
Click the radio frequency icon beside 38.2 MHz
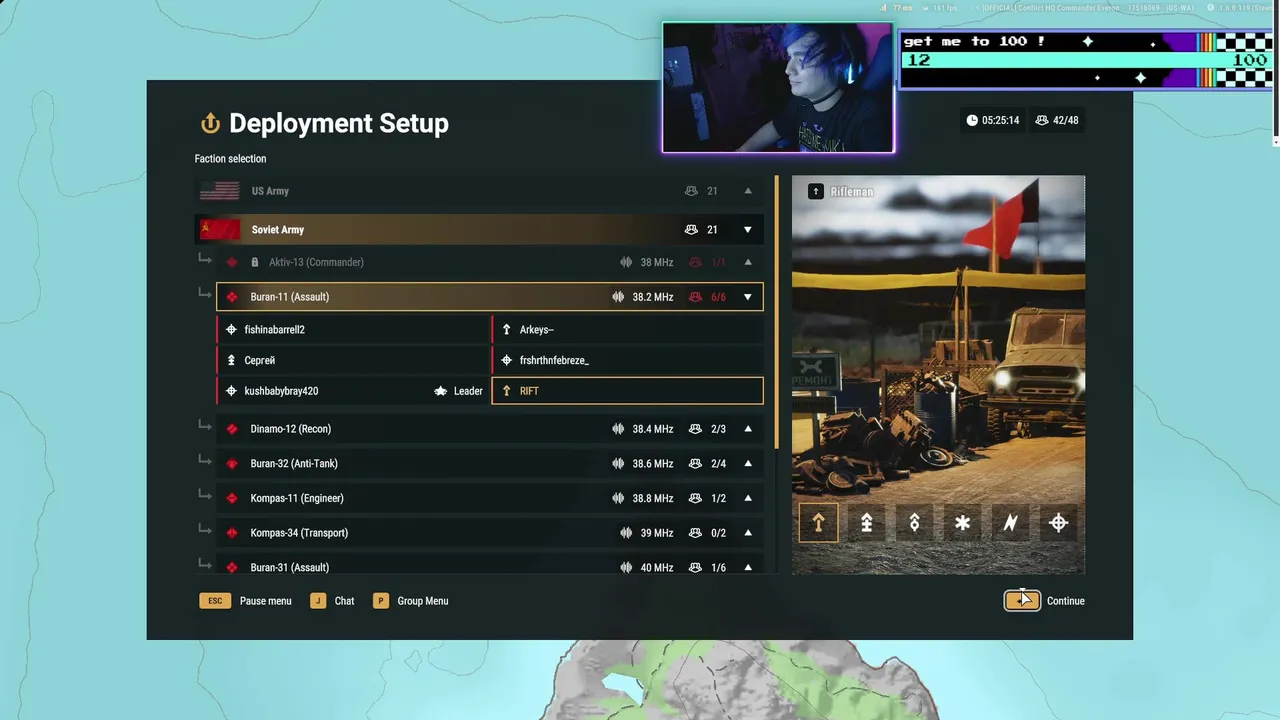(619, 297)
